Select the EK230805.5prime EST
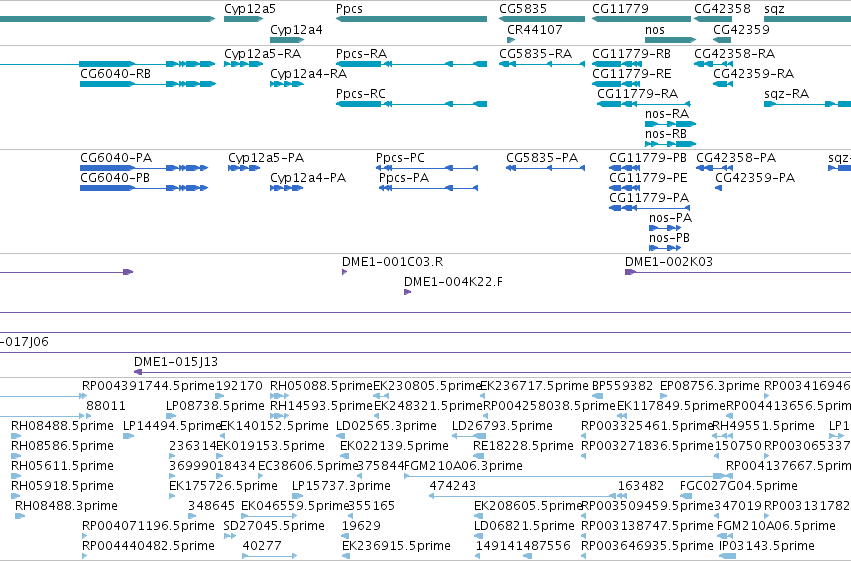The height and width of the screenshot is (561, 851). click(380, 396)
